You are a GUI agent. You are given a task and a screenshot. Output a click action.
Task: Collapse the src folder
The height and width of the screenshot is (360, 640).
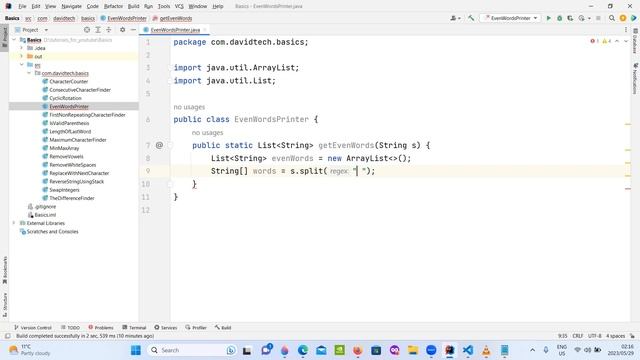(22, 65)
